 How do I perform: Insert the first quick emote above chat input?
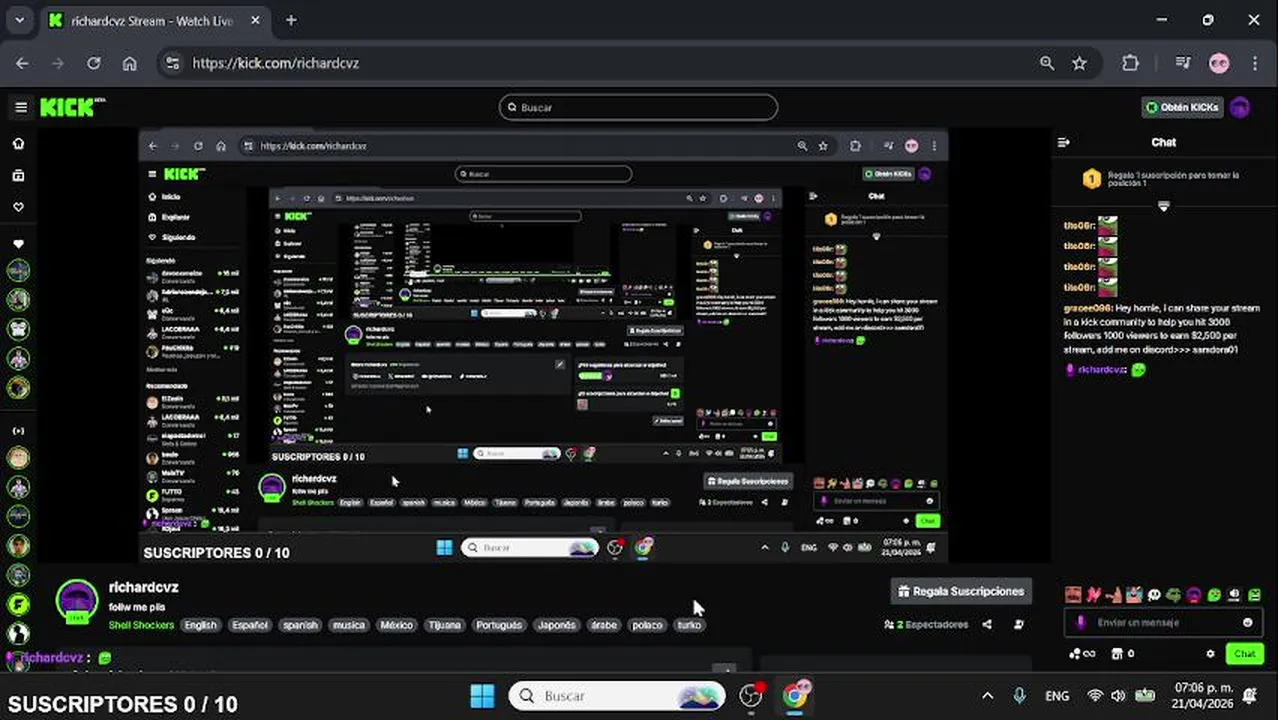[1073, 595]
